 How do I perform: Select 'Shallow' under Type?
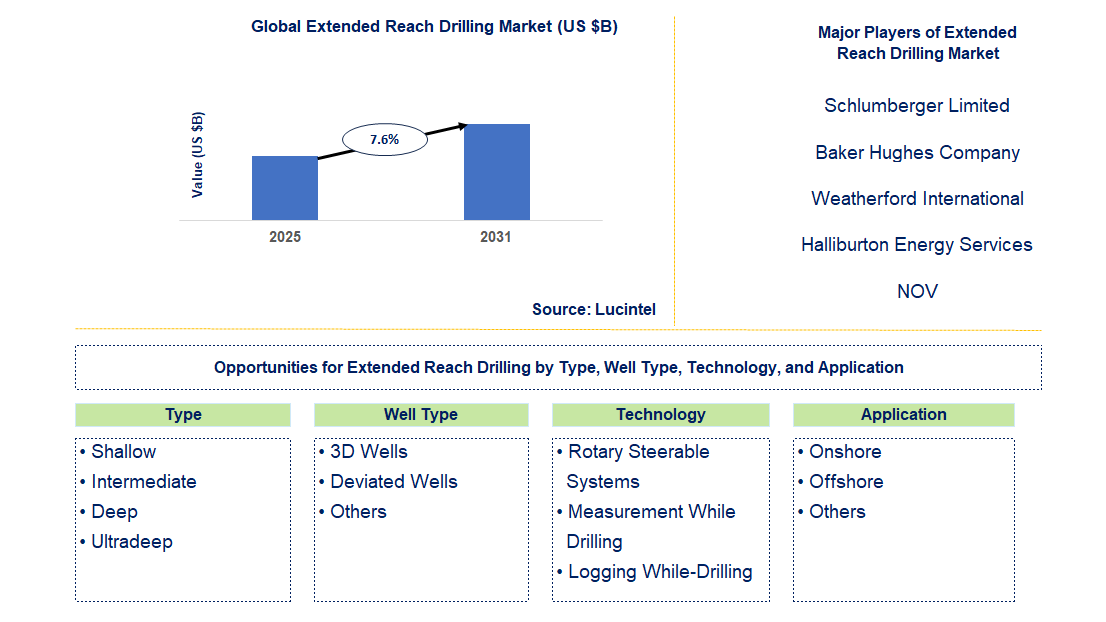pyautogui.click(x=123, y=452)
